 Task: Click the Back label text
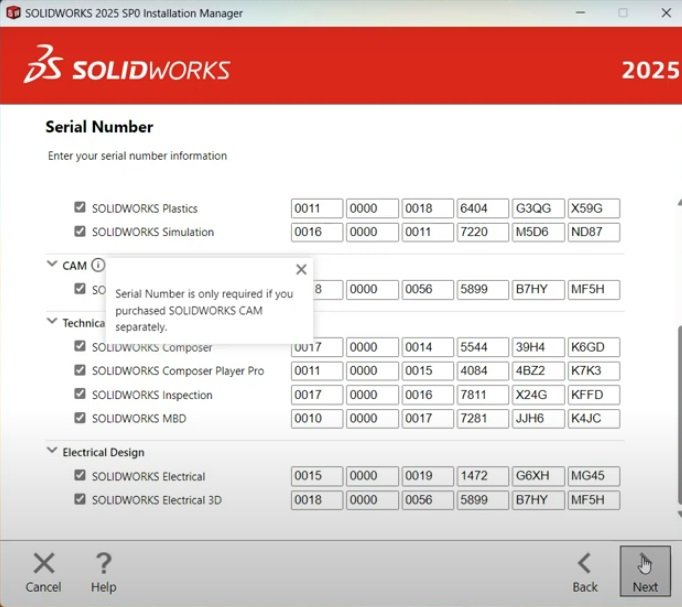point(585,587)
